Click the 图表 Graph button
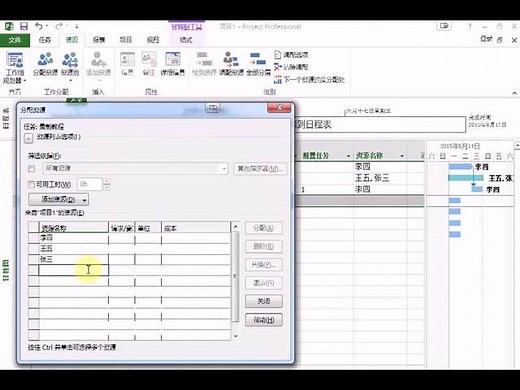The image size is (520, 390). pyautogui.click(x=264, y=283)
